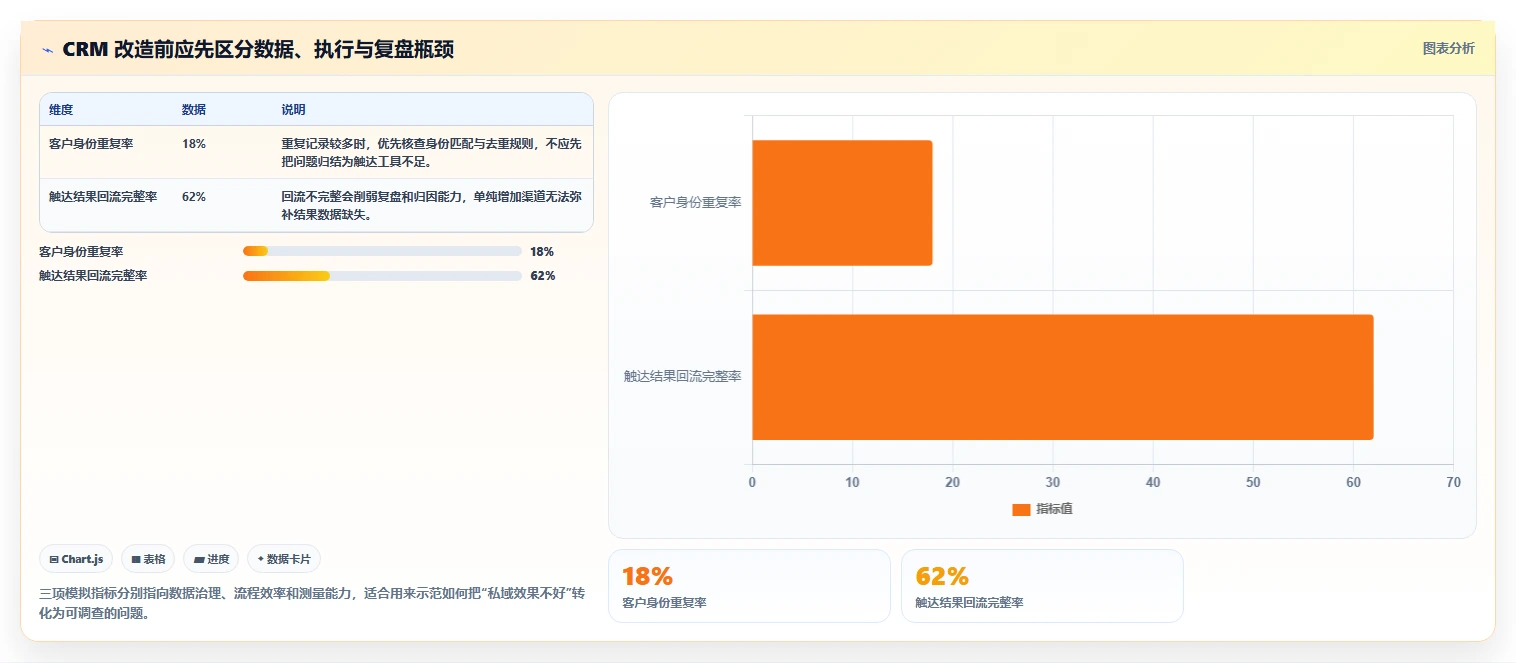
Task: Click the 客户身份重复率 progress label
Action: click(x=81, y=251)
